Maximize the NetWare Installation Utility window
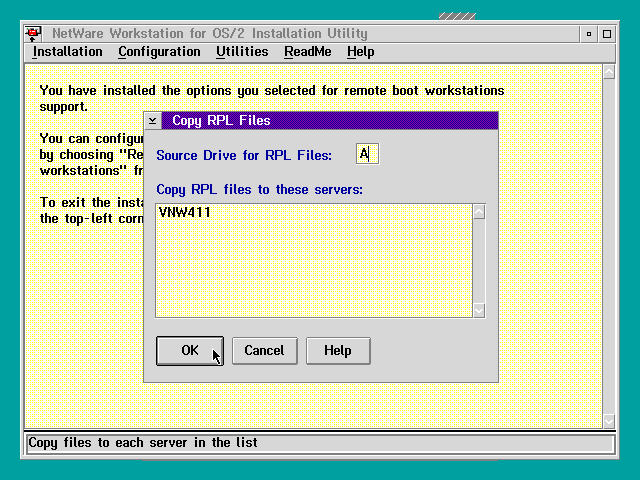The image size is (640, 480). [x=607, y=34]
